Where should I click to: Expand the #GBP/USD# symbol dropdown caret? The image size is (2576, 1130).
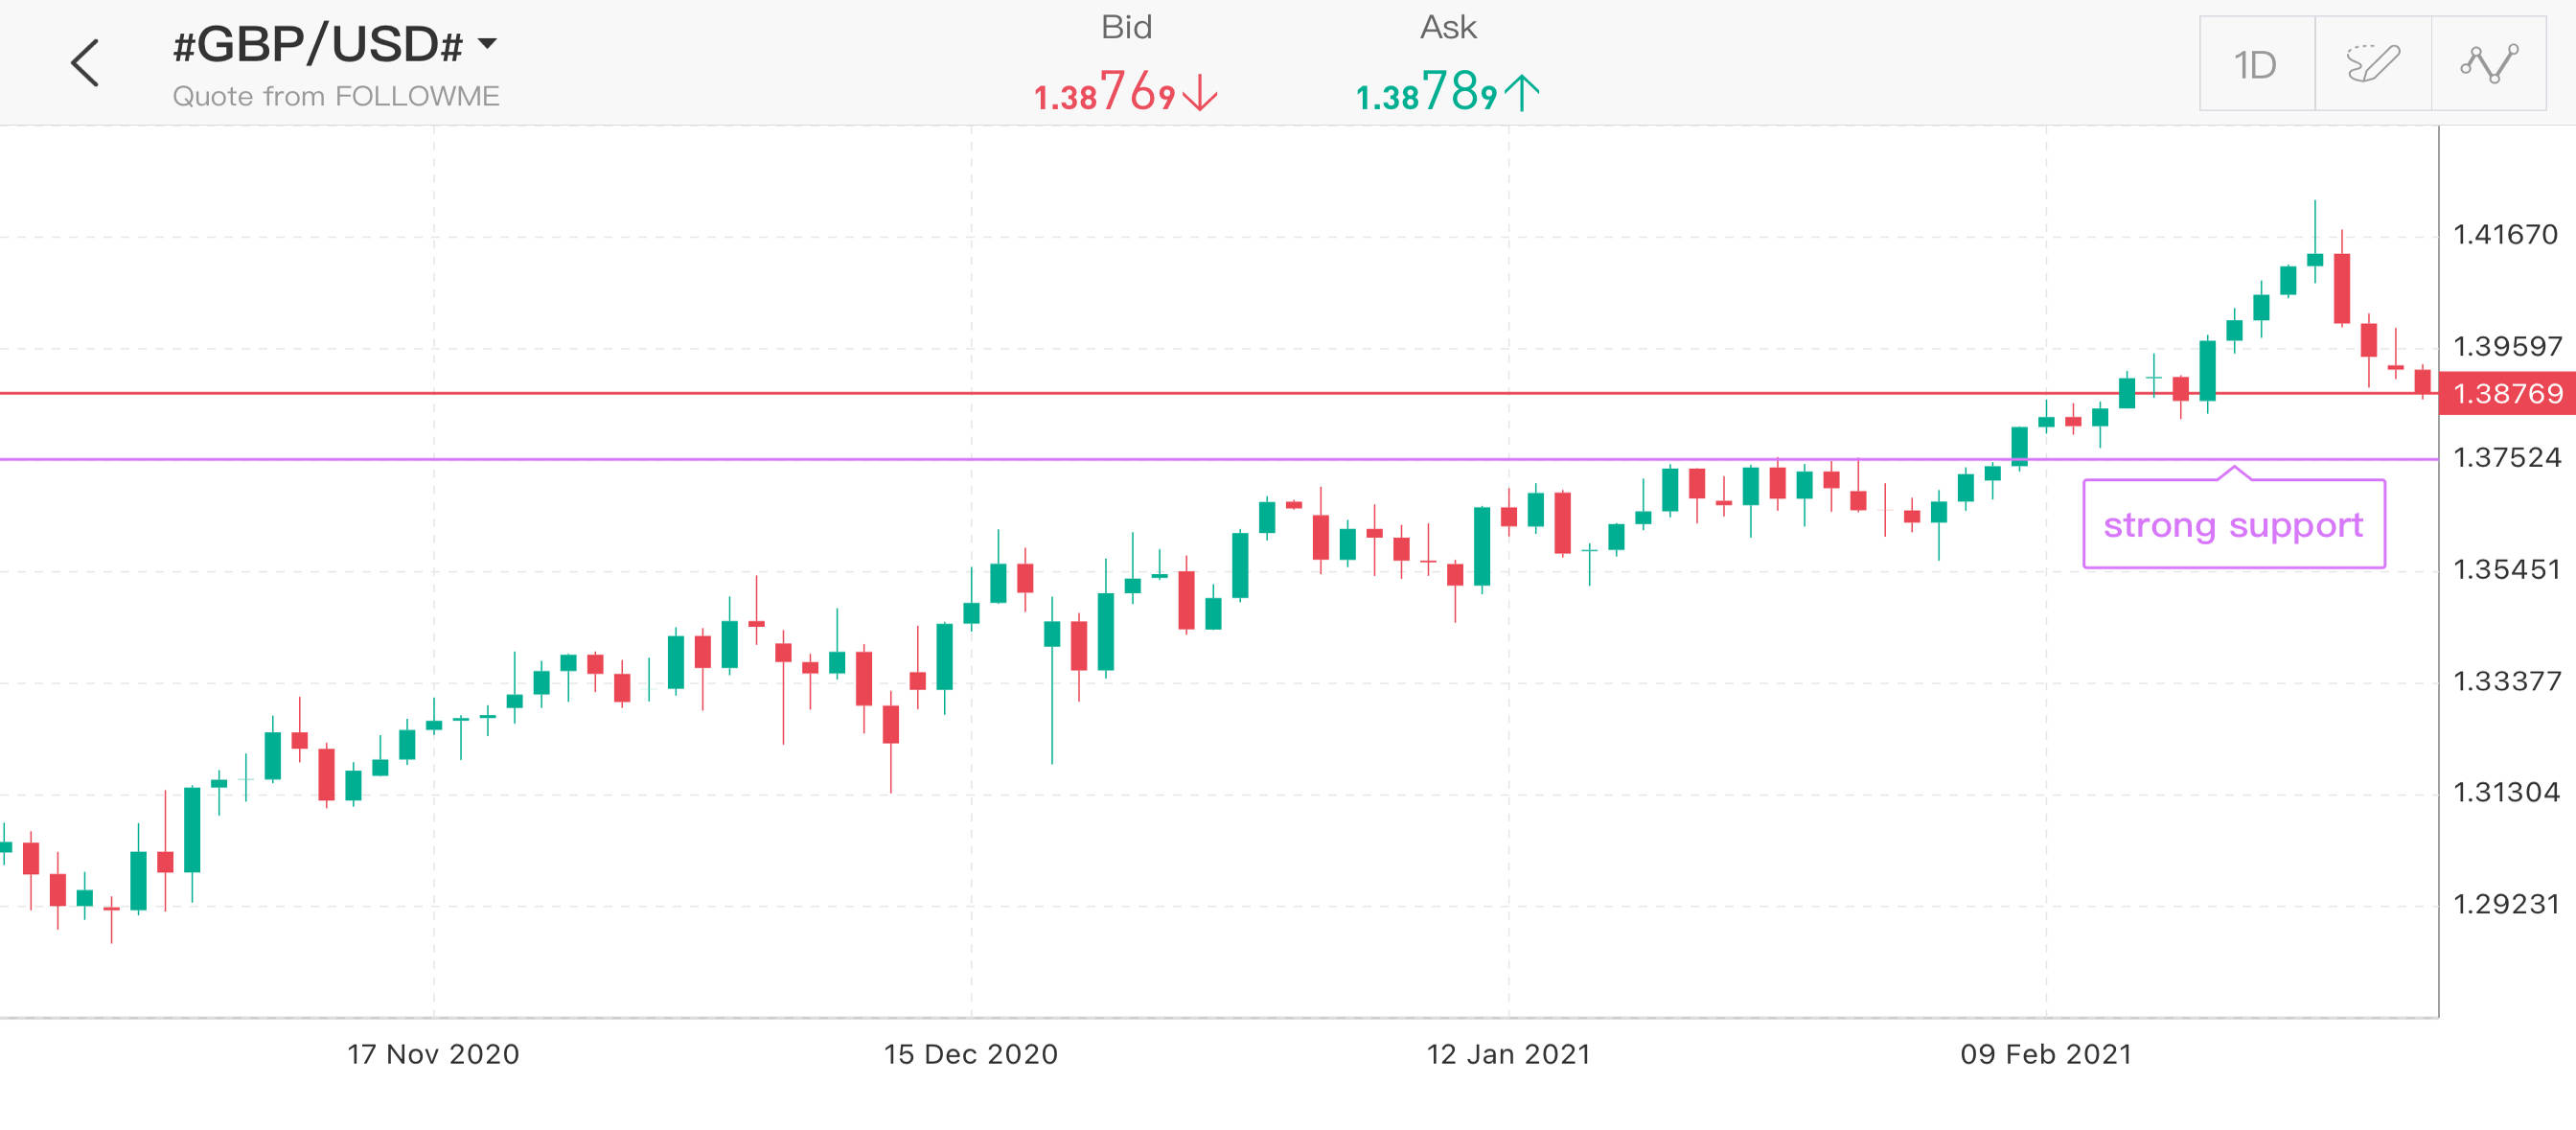point(487,43)
